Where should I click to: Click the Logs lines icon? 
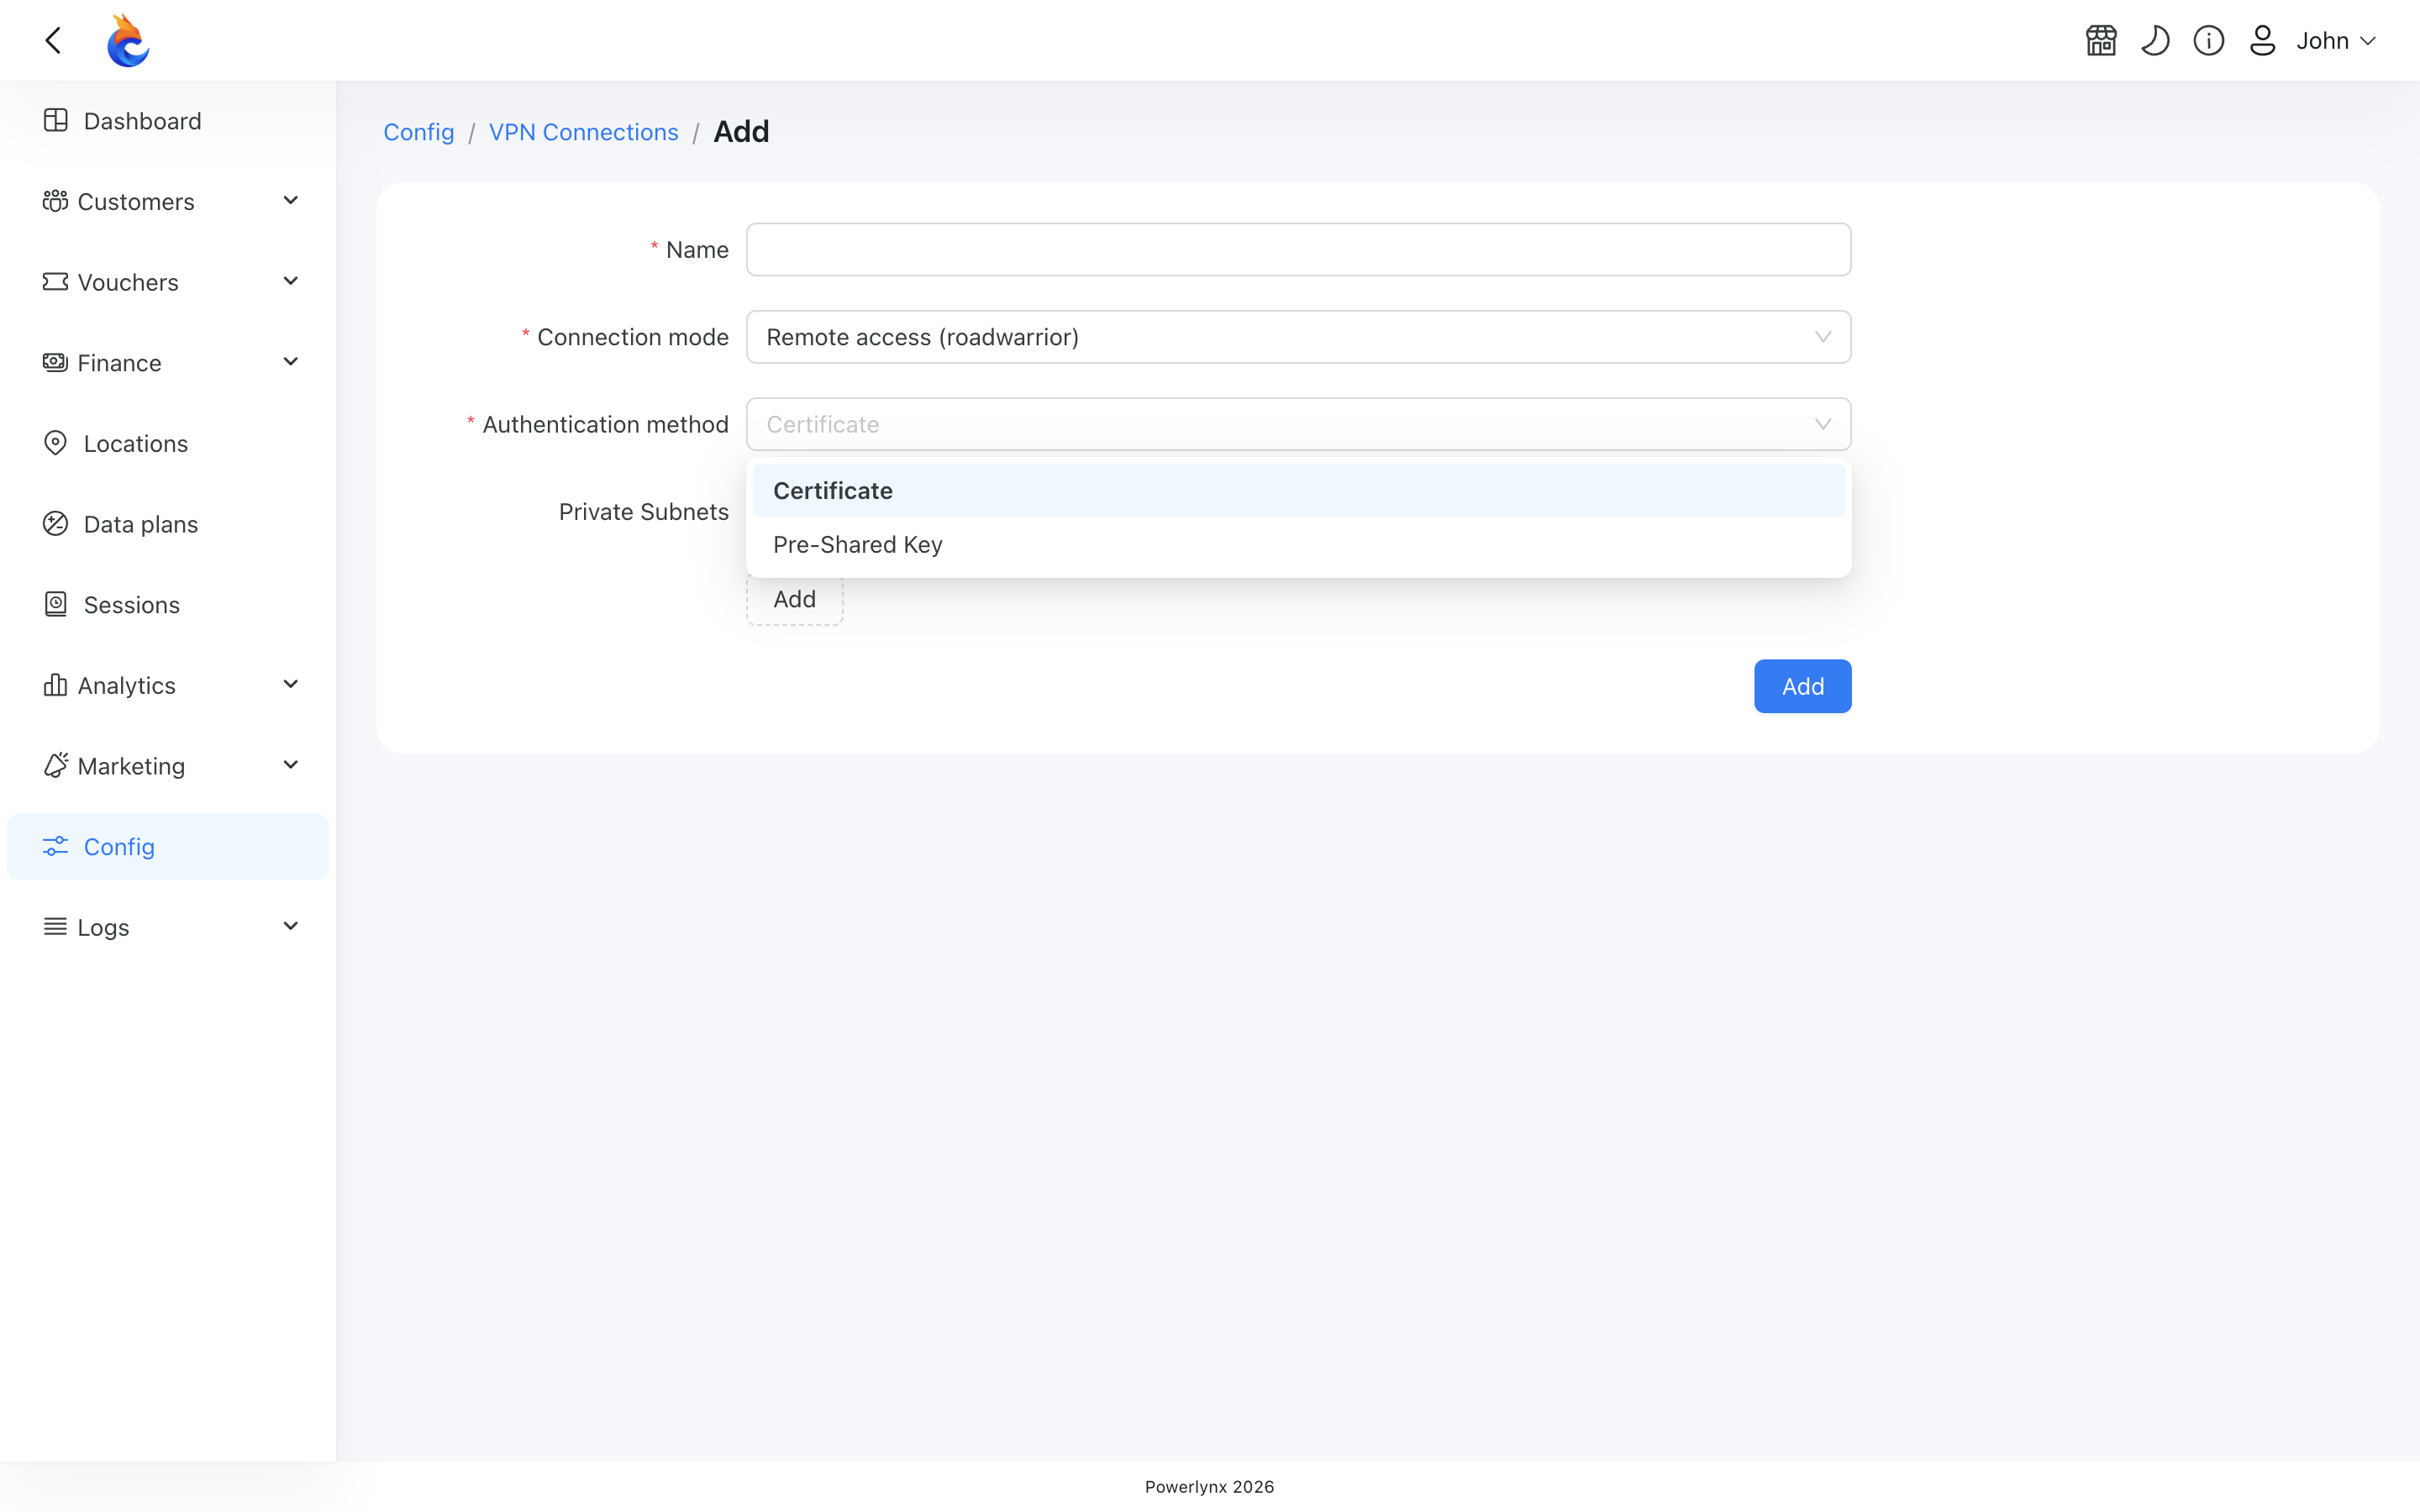click(55, 927)
